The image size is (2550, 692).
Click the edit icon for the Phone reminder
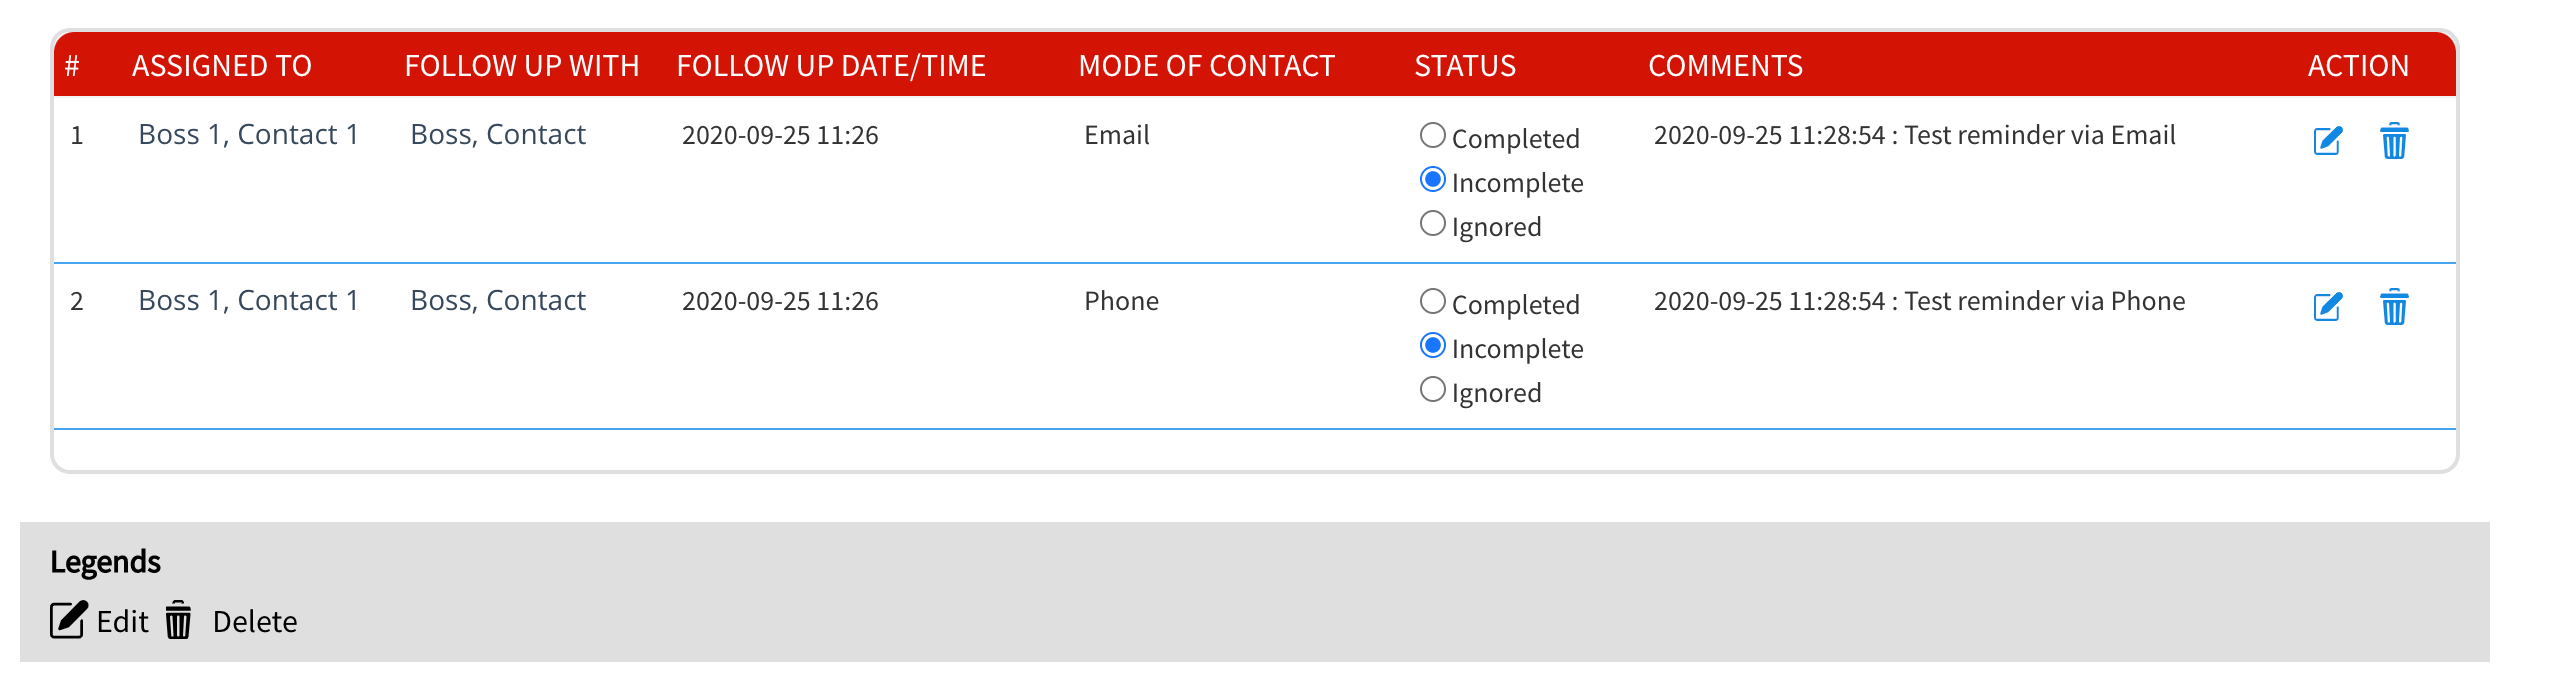pos(2327,307)
